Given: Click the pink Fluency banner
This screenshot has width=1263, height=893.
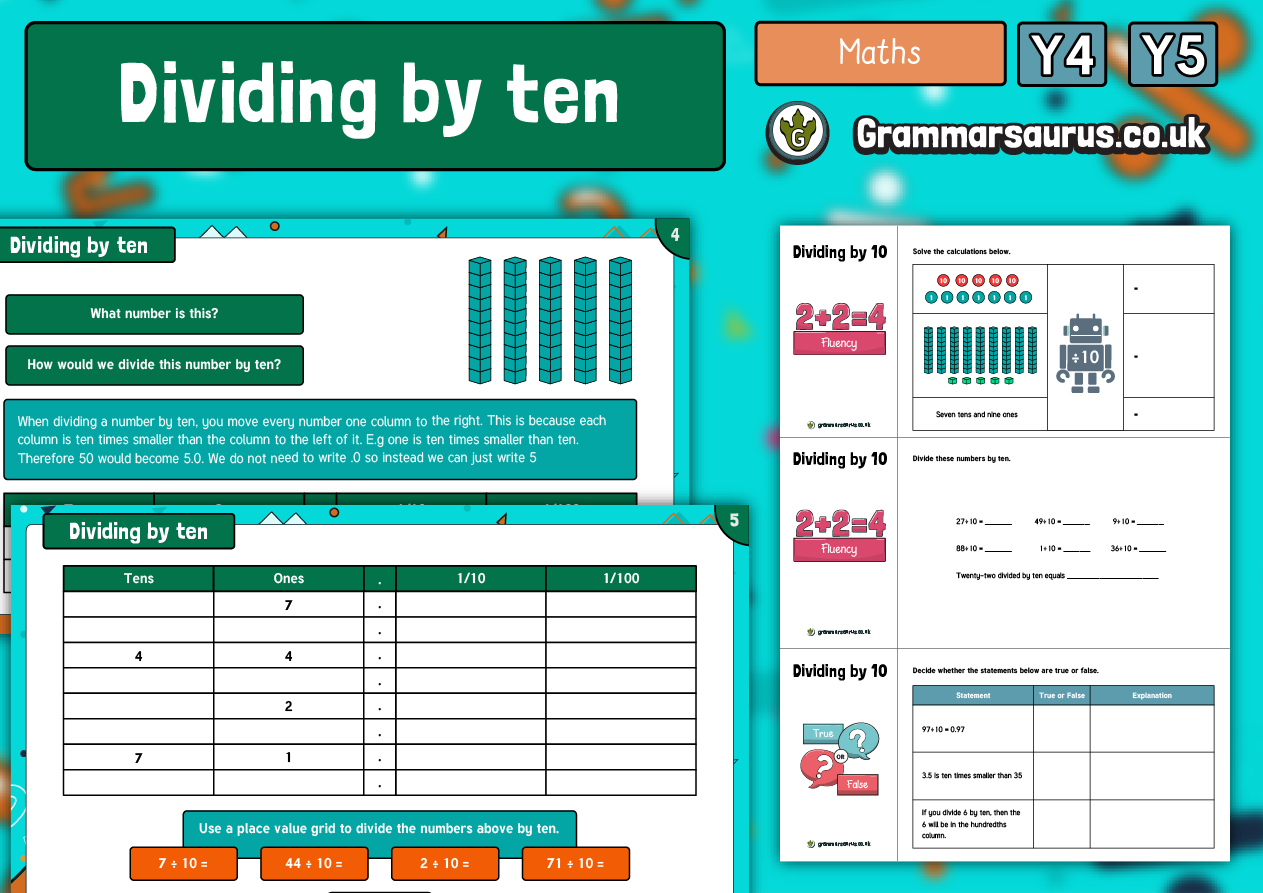Looking at the screenshot, I should click(x=840, y=341).
